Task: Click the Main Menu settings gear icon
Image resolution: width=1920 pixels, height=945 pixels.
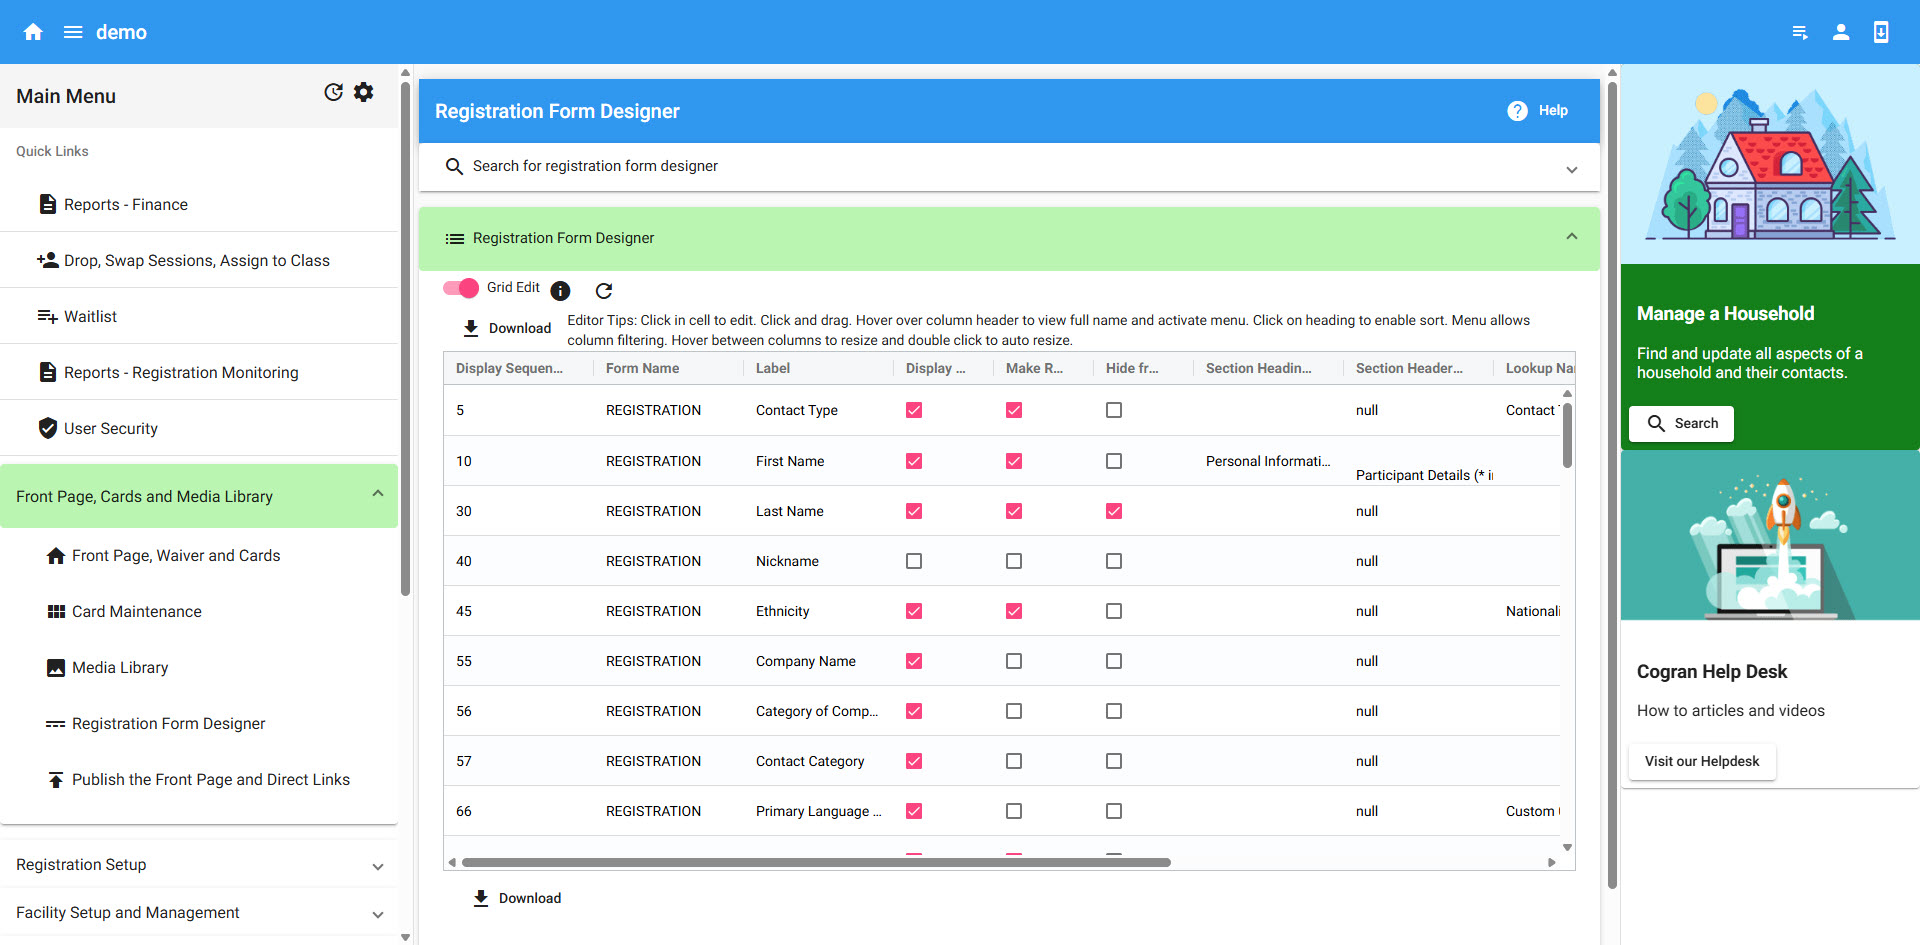Action: (x=364, y=92)
